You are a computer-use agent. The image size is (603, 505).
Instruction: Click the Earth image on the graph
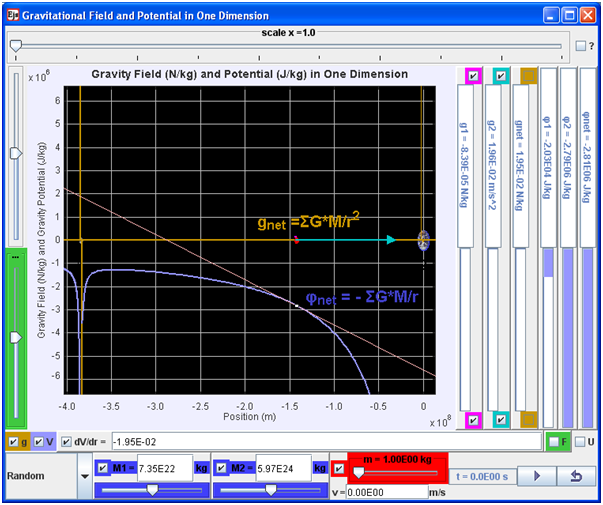(x=423, y=240)
